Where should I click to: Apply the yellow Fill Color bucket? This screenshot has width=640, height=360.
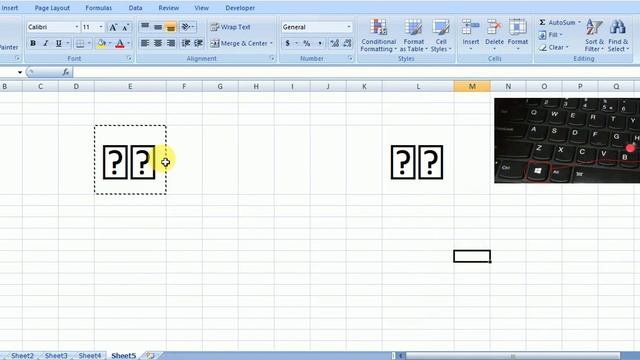click(x=102, y=43)
